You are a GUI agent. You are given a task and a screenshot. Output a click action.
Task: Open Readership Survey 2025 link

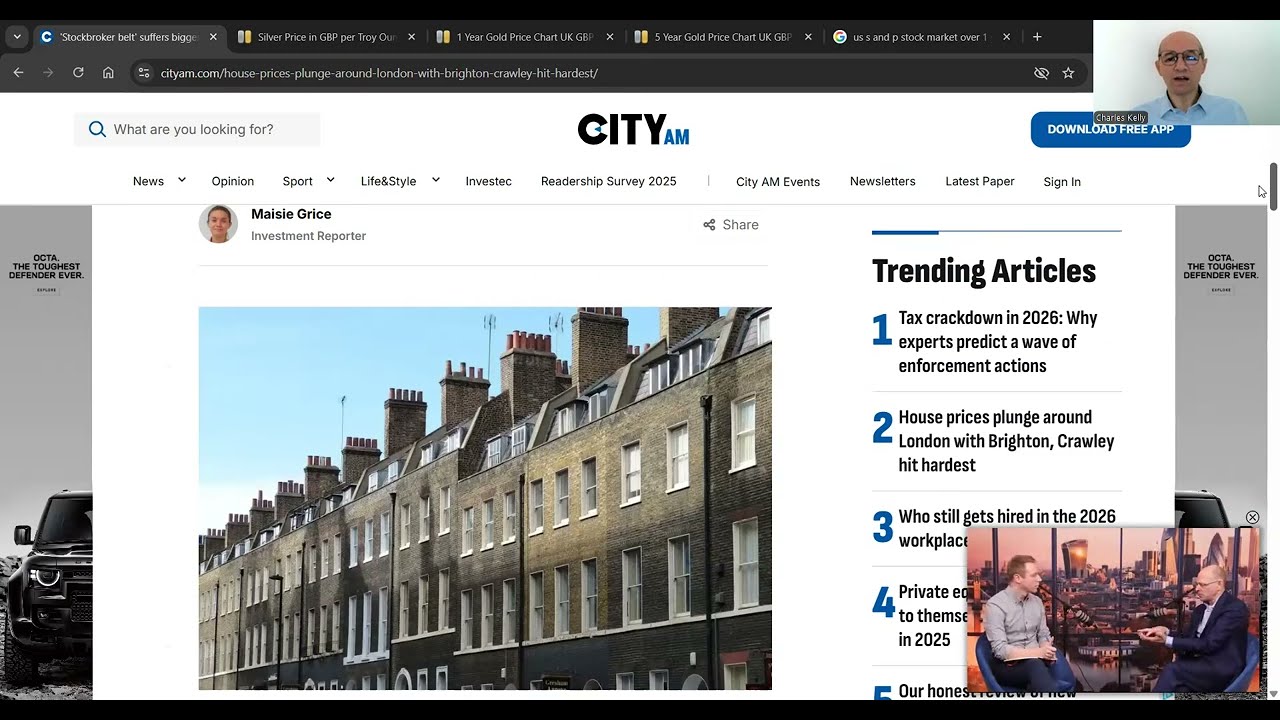coord(608,181)
